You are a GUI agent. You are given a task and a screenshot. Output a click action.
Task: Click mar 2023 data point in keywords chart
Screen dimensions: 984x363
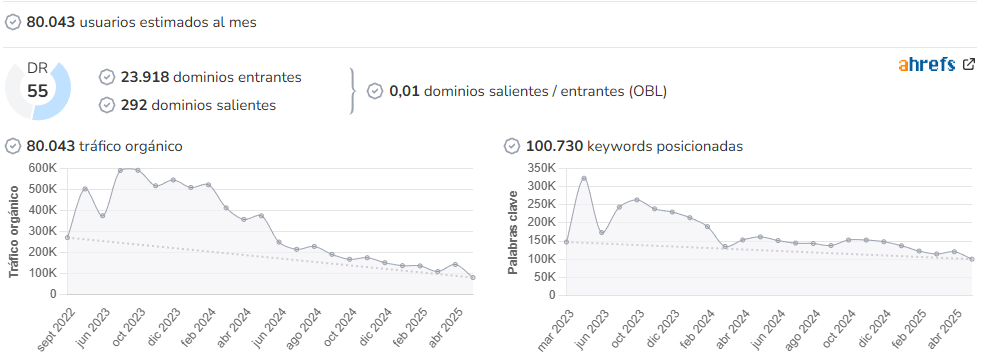(567, 242)
